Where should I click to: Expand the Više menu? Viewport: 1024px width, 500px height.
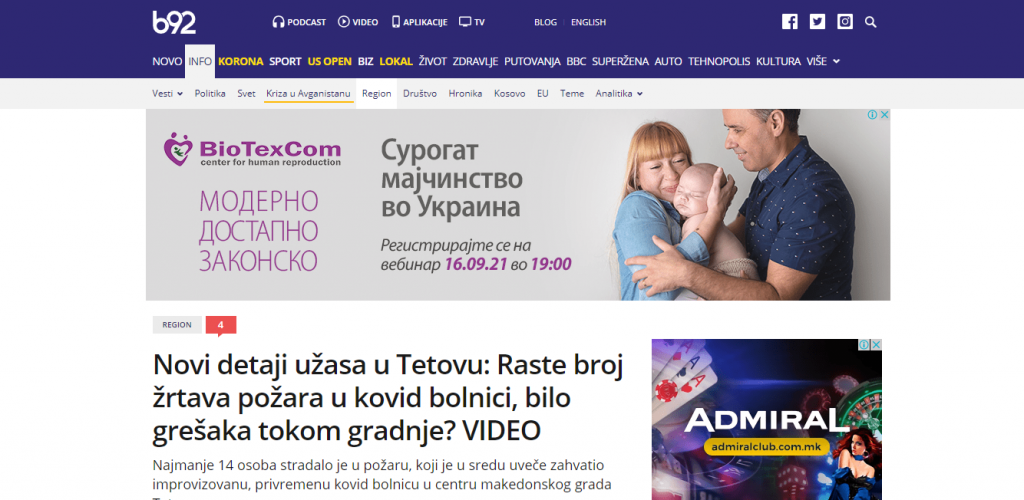[x=823, y=61]
